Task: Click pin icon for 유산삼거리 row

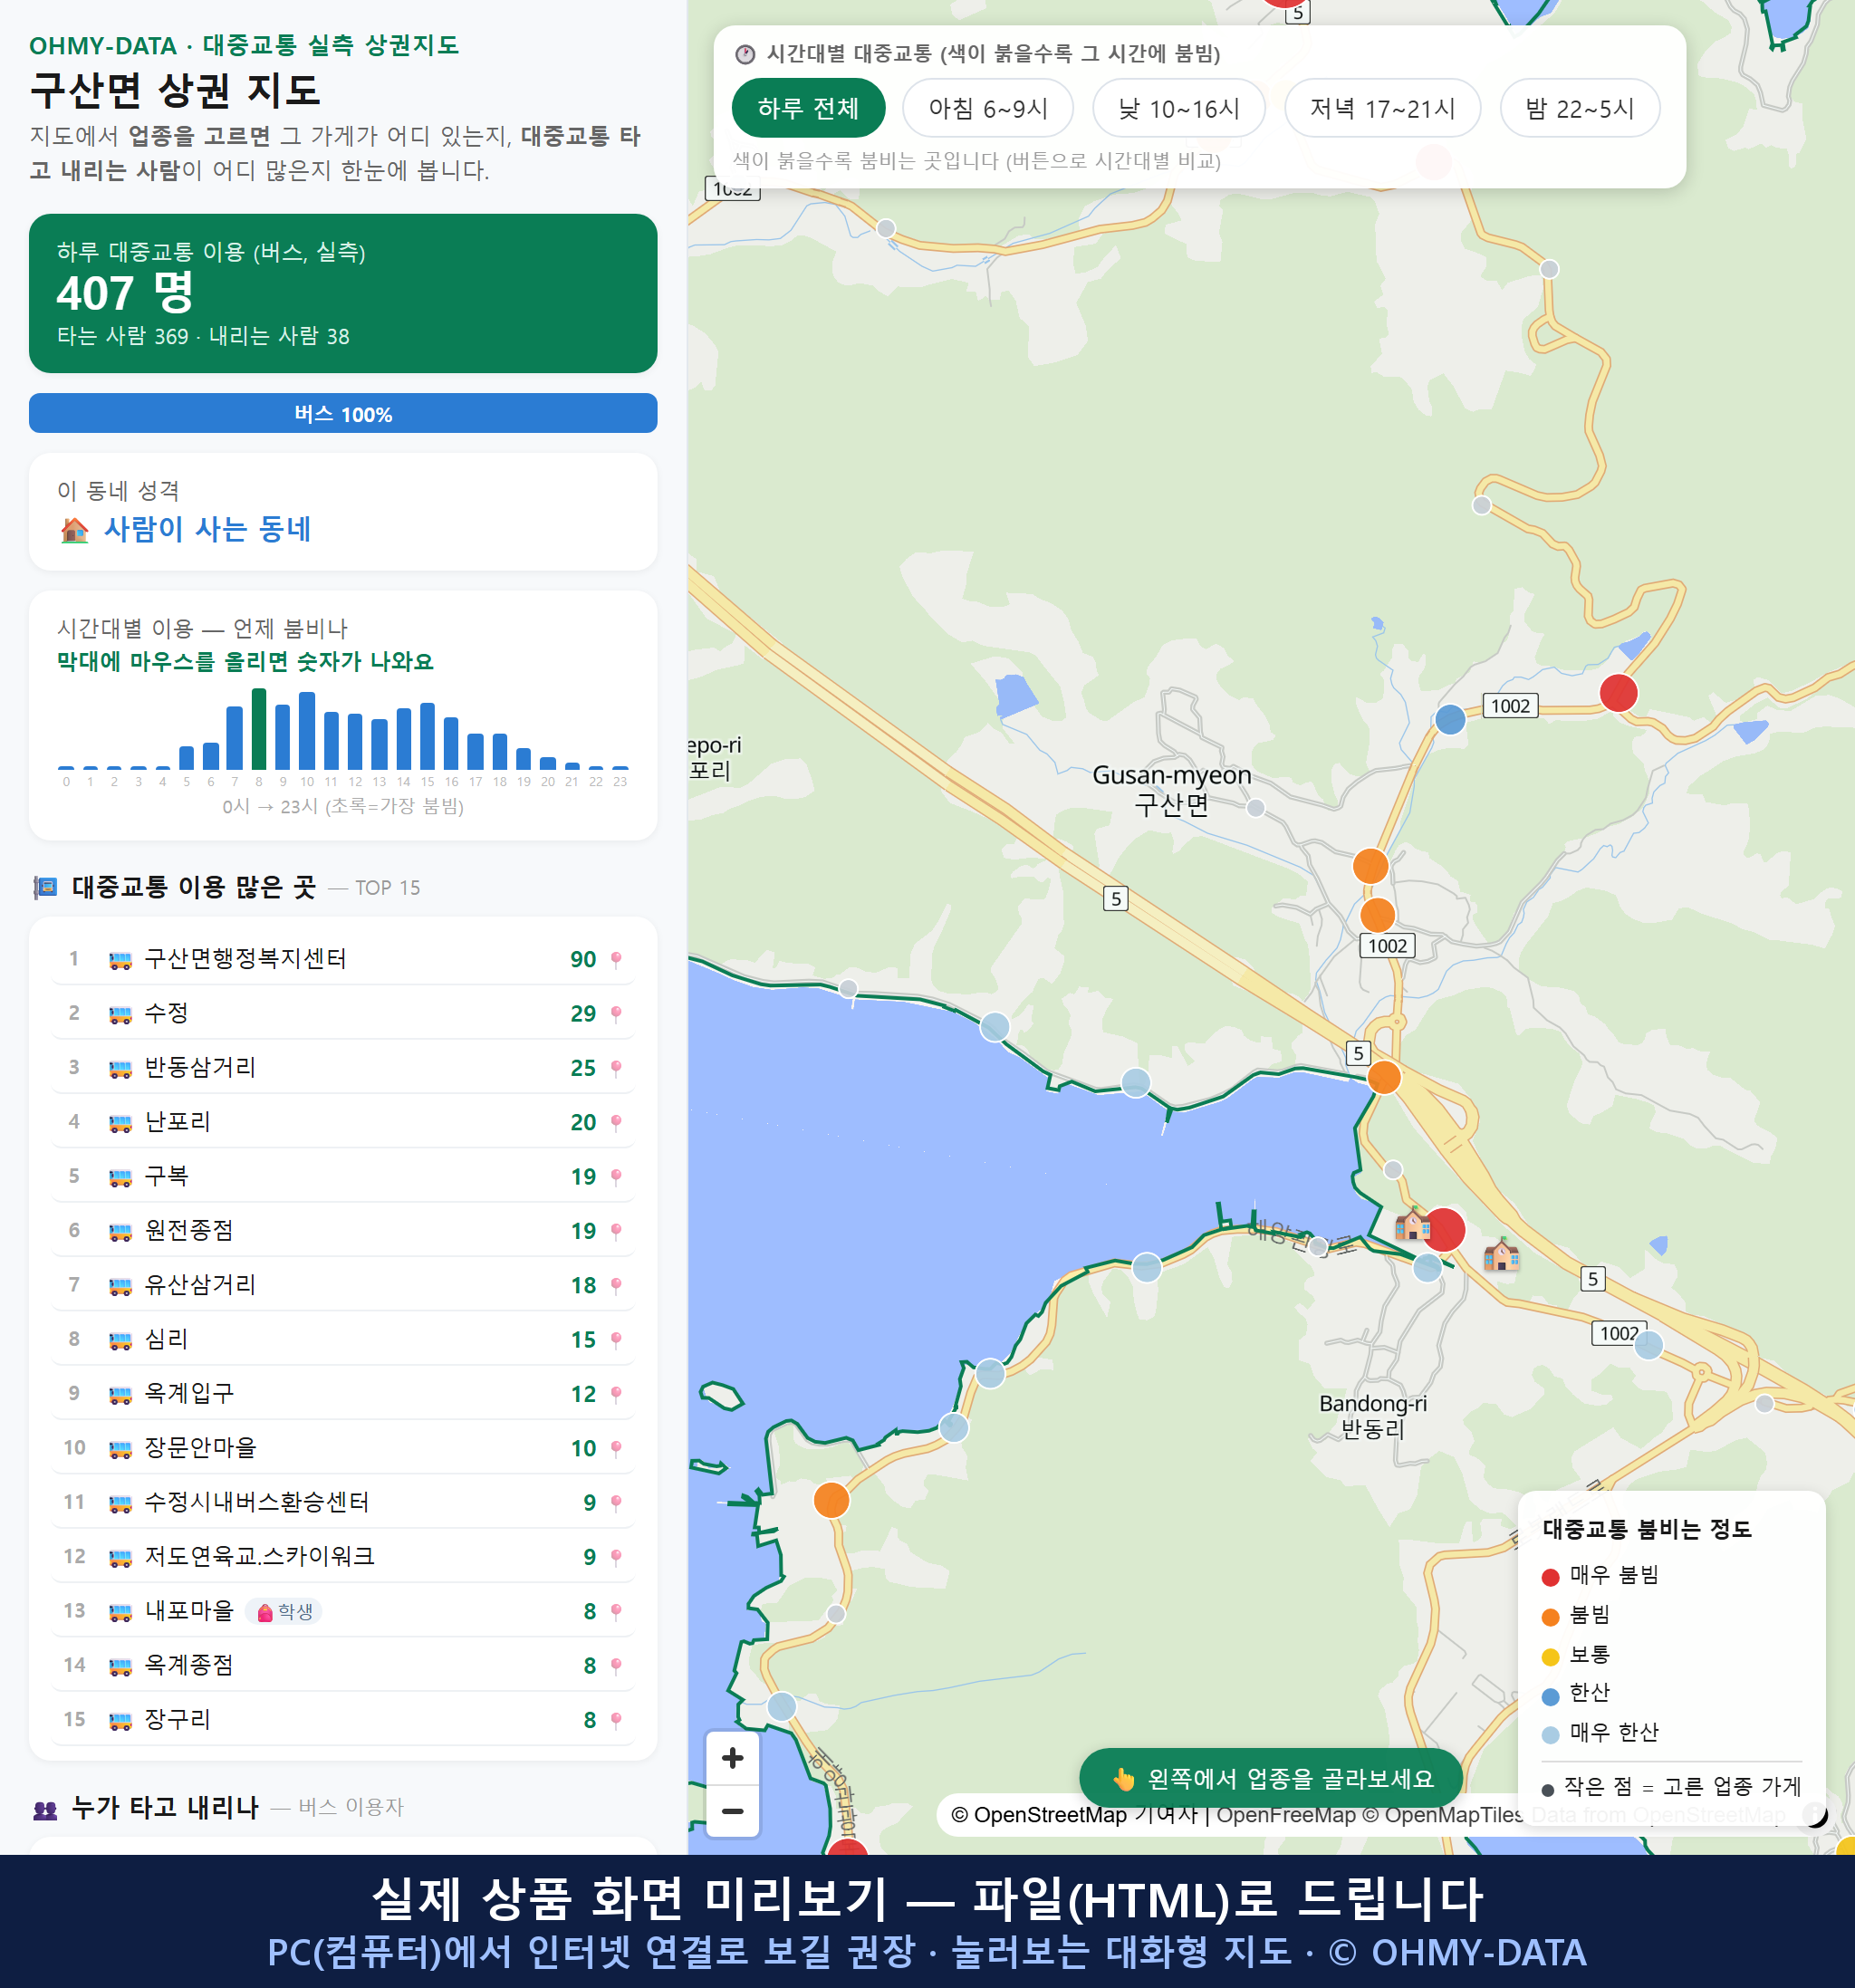Action: click(x=616, y=1285)
